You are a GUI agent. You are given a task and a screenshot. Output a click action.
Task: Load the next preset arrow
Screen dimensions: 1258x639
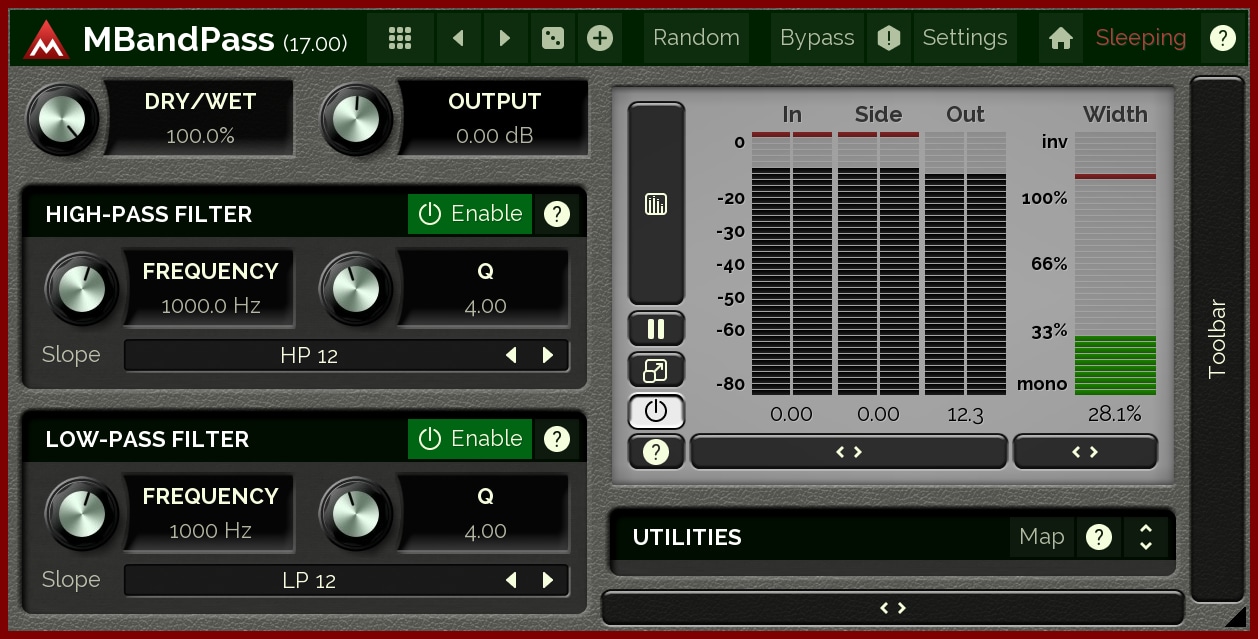click(x=505, y=38)
